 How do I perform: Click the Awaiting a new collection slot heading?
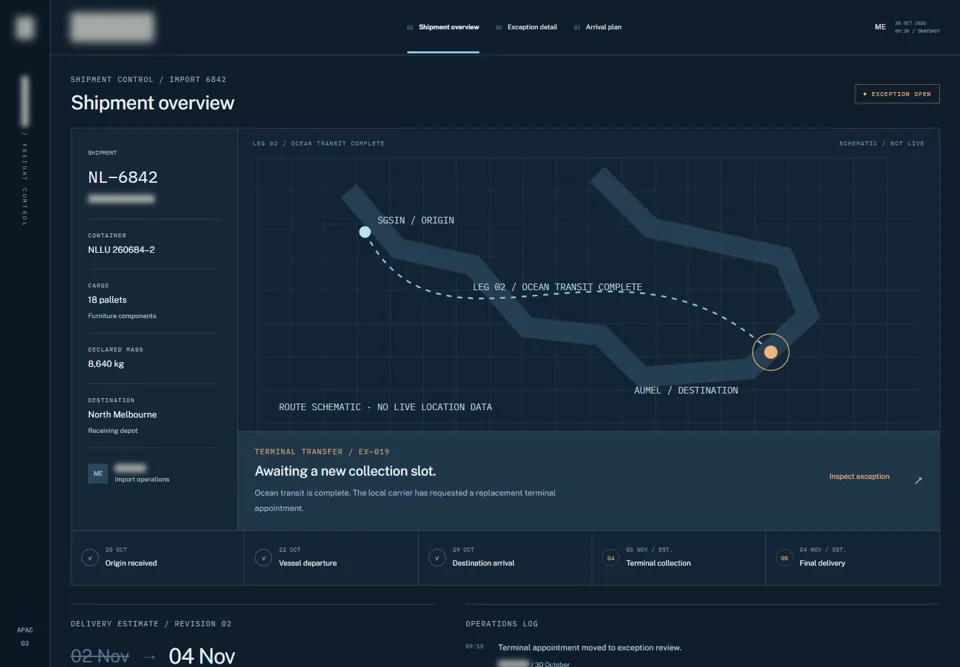pos(345,471)
